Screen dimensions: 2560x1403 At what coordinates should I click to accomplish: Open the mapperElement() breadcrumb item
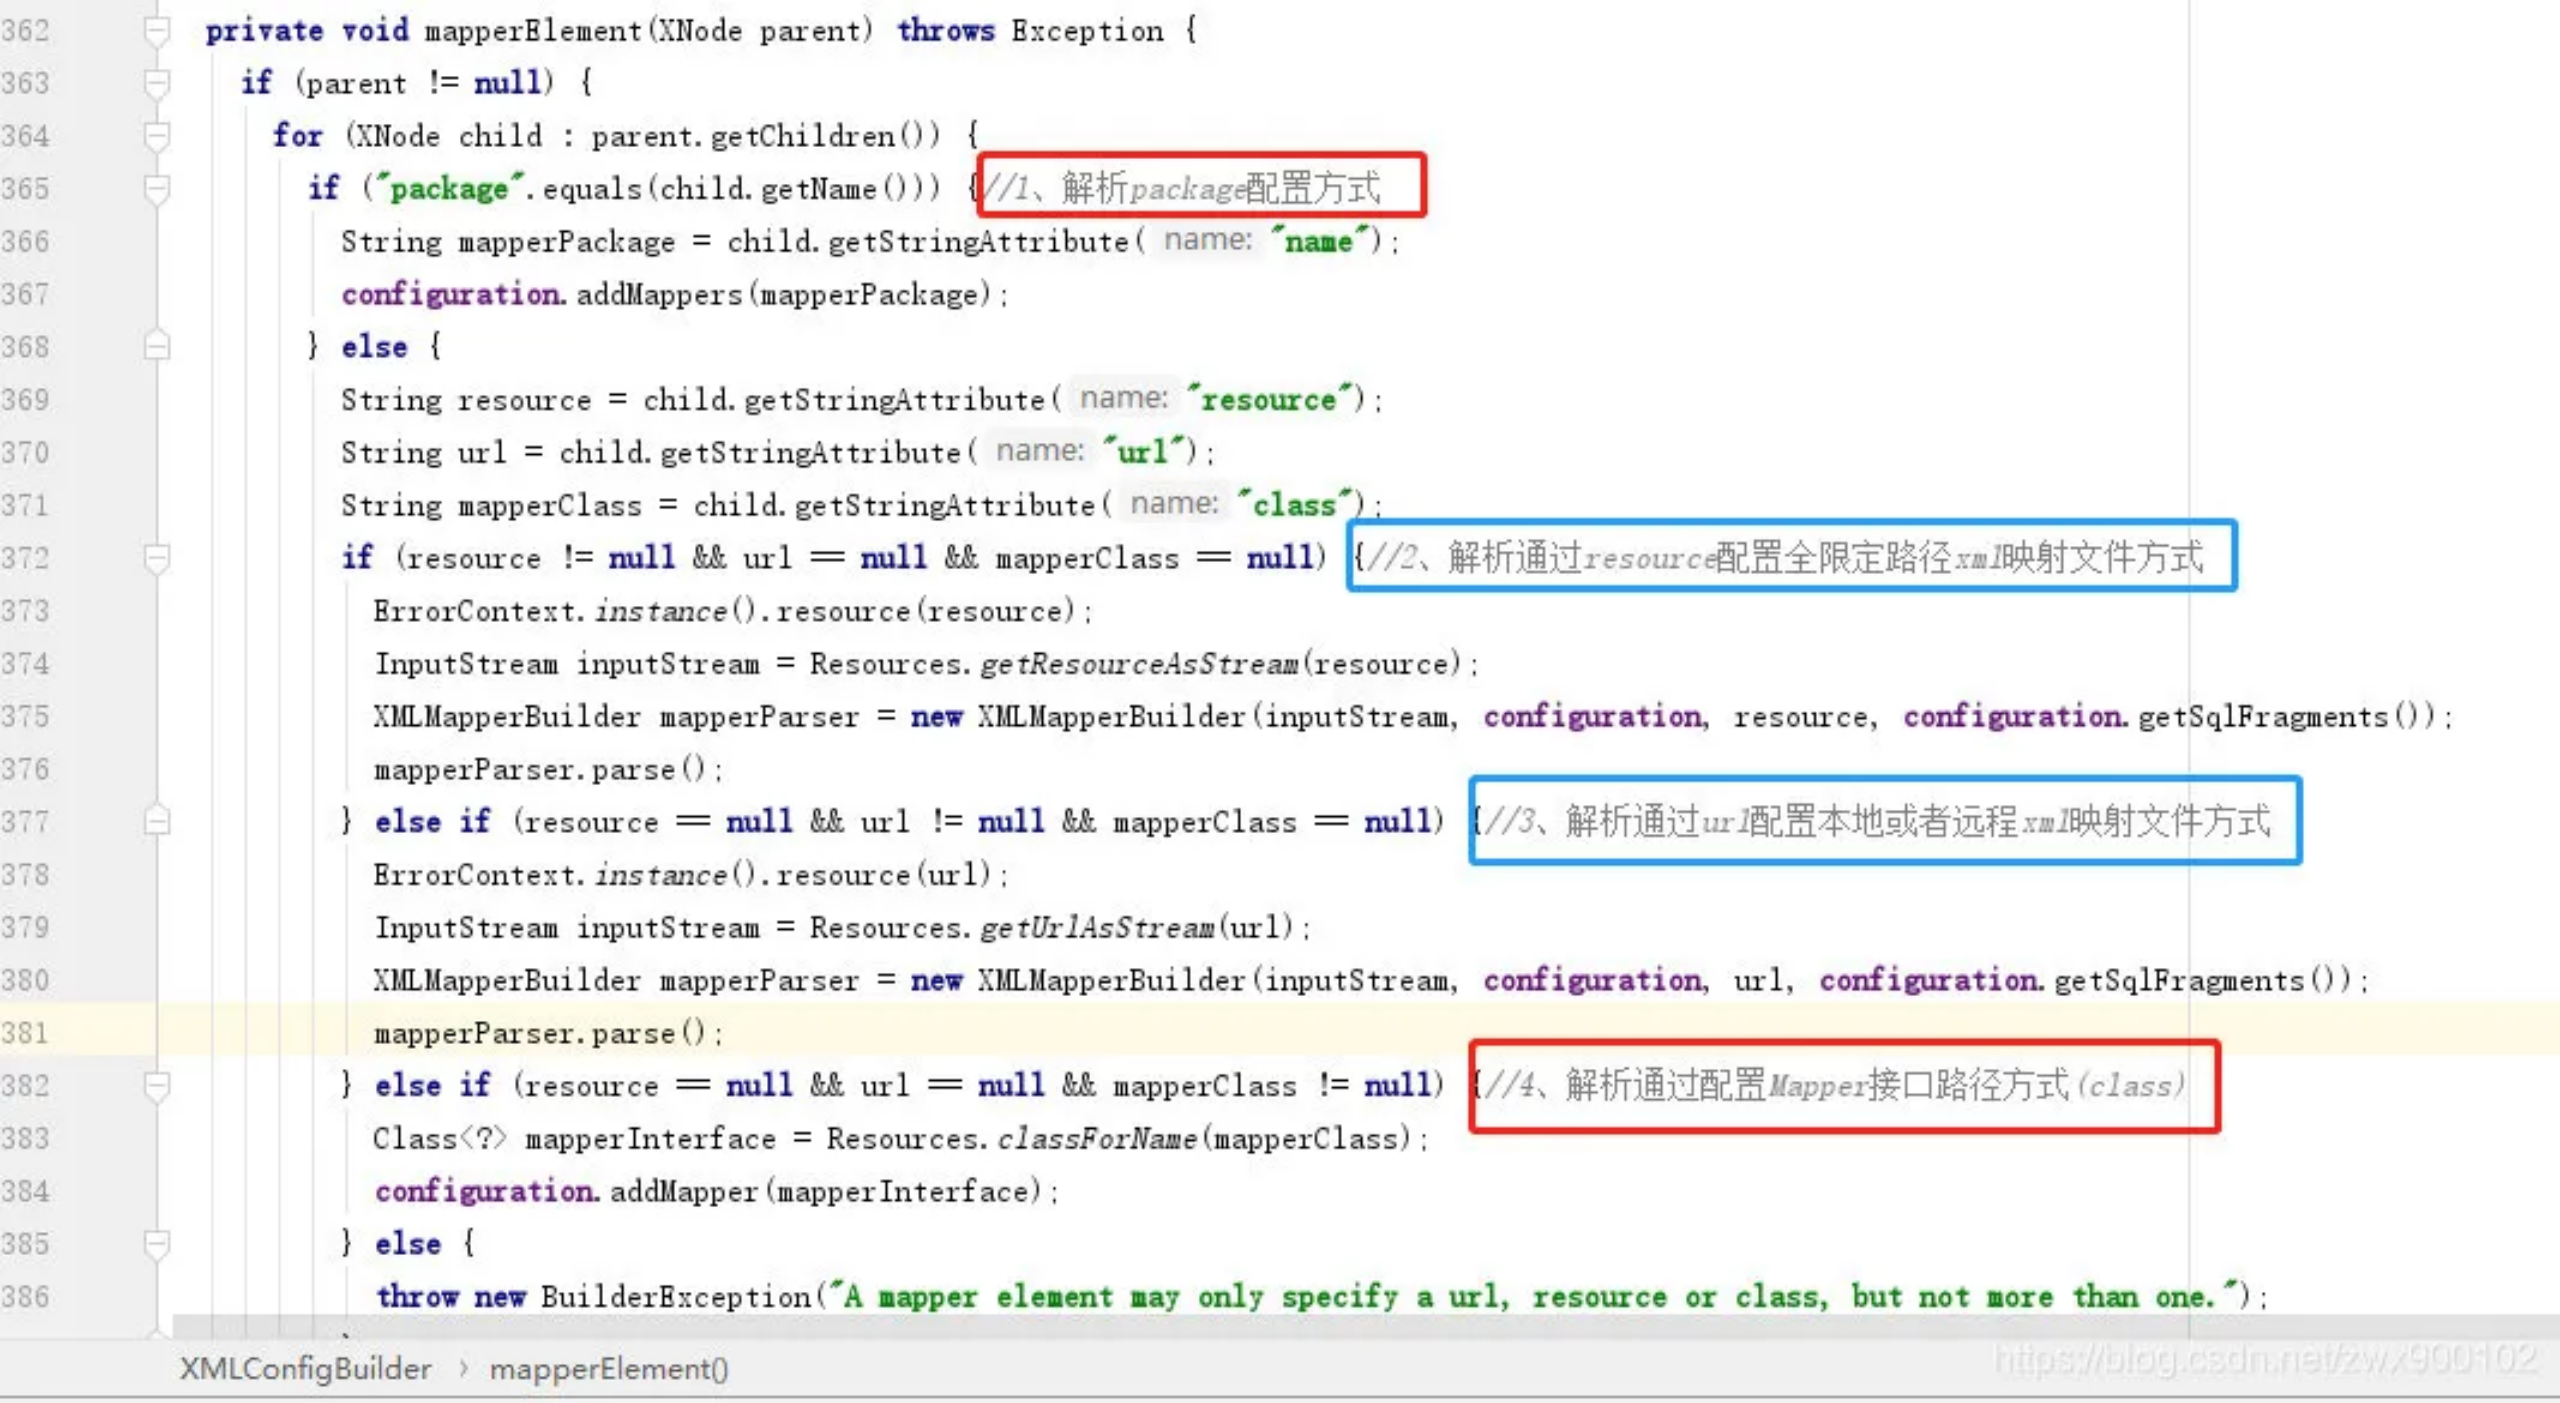pos(607,1369)
